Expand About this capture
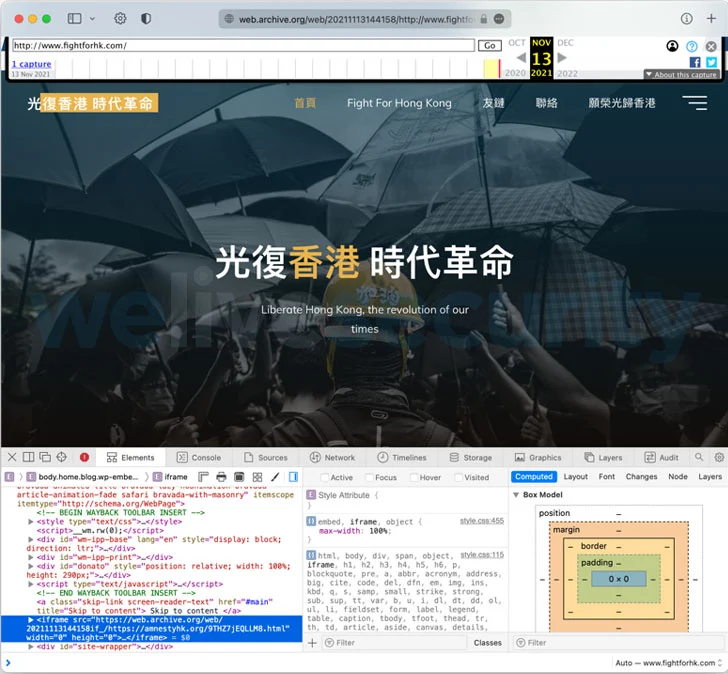The image size is (728, 674). tap(682, 74)
